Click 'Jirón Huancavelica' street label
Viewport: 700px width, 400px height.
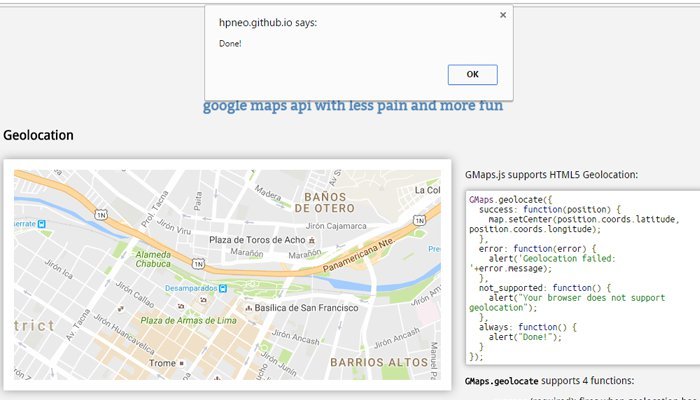(x=124, y=334)
